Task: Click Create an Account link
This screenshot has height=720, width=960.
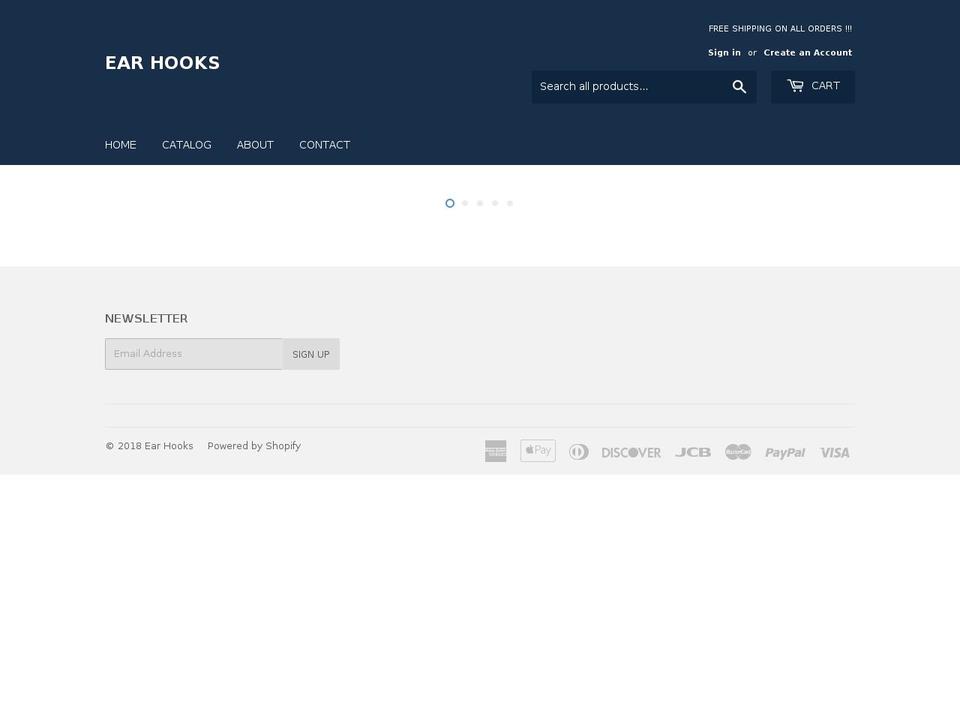Action: click(x=808, y=53)
